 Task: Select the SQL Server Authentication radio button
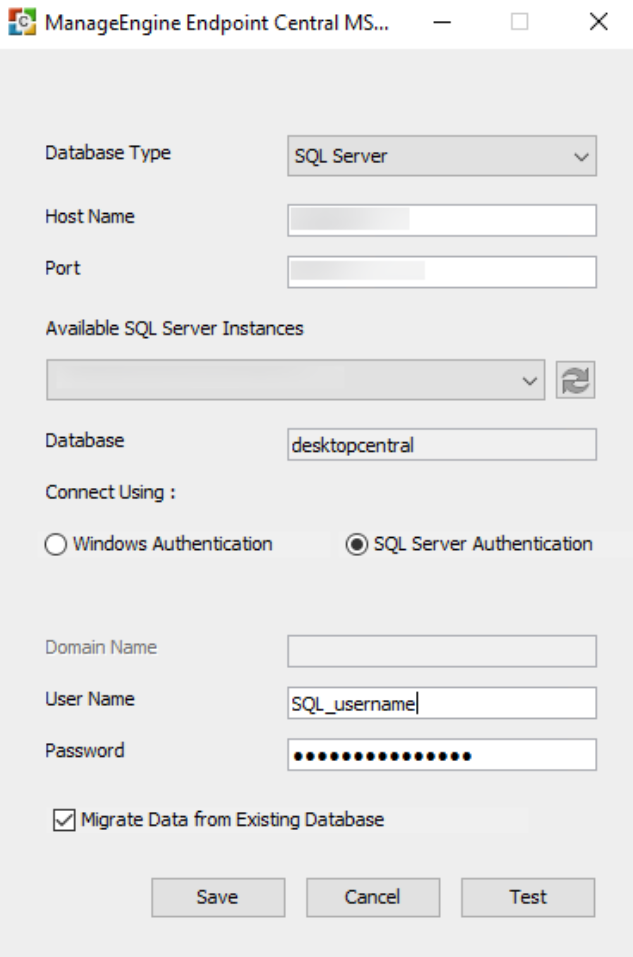click(x=354, y=545)
